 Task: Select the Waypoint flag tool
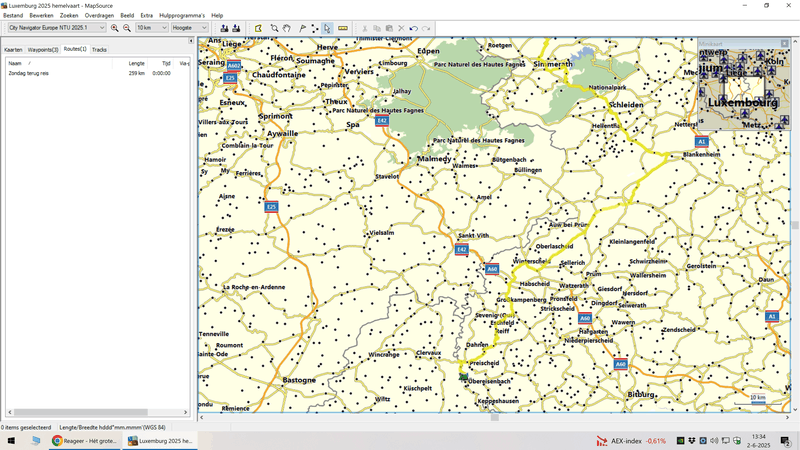(x=303, y=28)
